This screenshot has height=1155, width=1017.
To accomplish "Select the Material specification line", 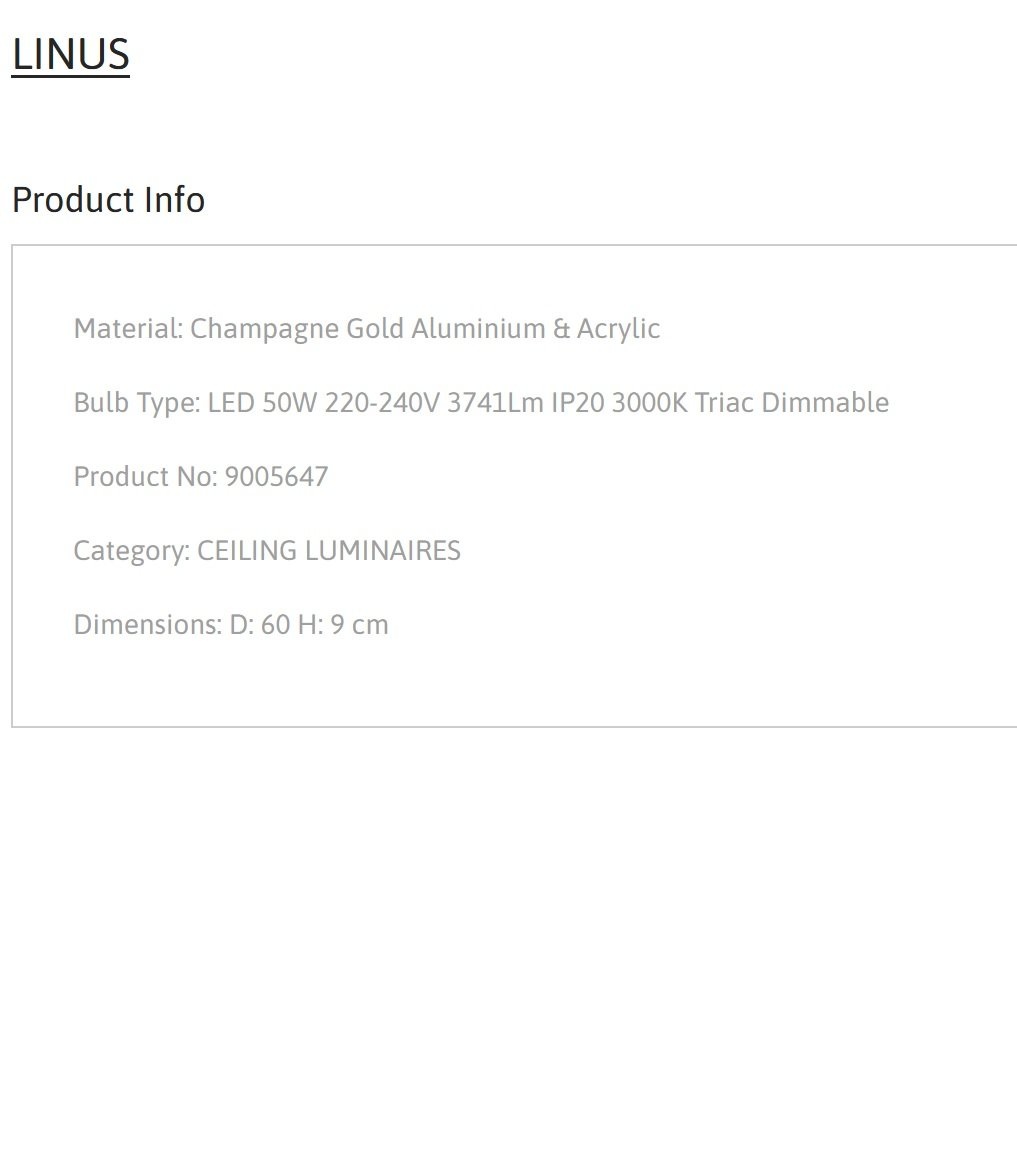I will [367, 329].
